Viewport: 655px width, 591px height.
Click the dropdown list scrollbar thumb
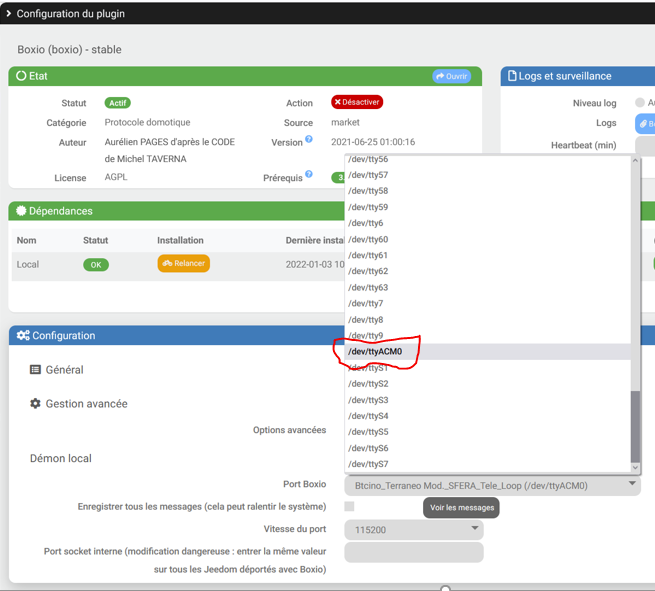pos(635,427)
